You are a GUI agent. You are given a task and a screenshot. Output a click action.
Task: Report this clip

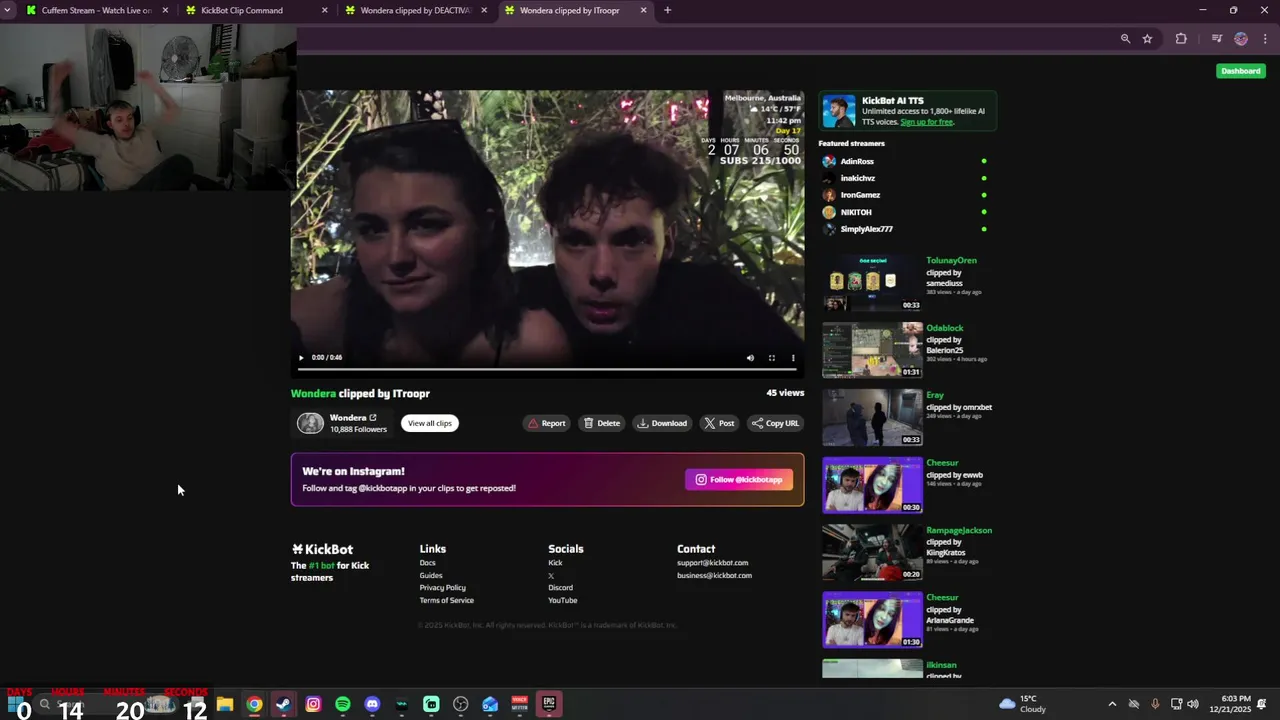(547, 423)
